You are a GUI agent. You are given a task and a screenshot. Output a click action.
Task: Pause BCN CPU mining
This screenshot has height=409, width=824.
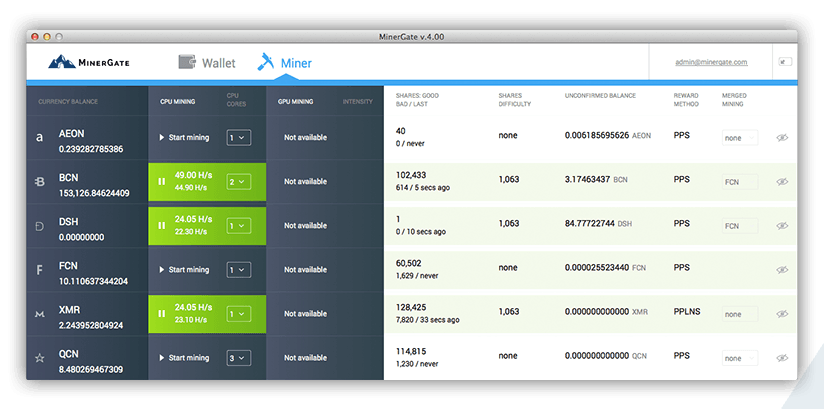(x=162, y=181)
